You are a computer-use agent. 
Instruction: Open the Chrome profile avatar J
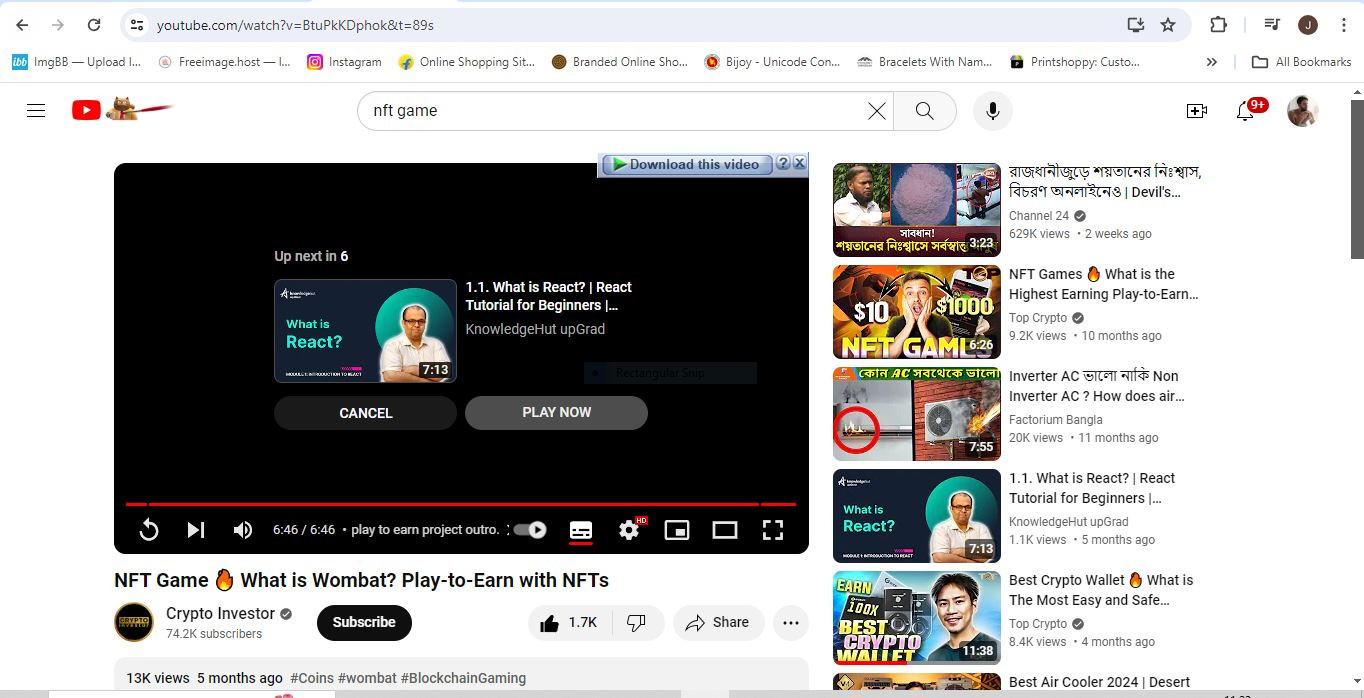pos(1308,25)
